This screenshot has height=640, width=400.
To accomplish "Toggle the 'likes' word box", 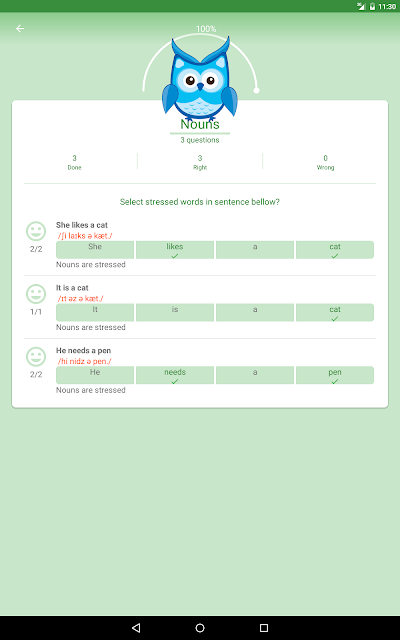I will (x=175, y=250).
